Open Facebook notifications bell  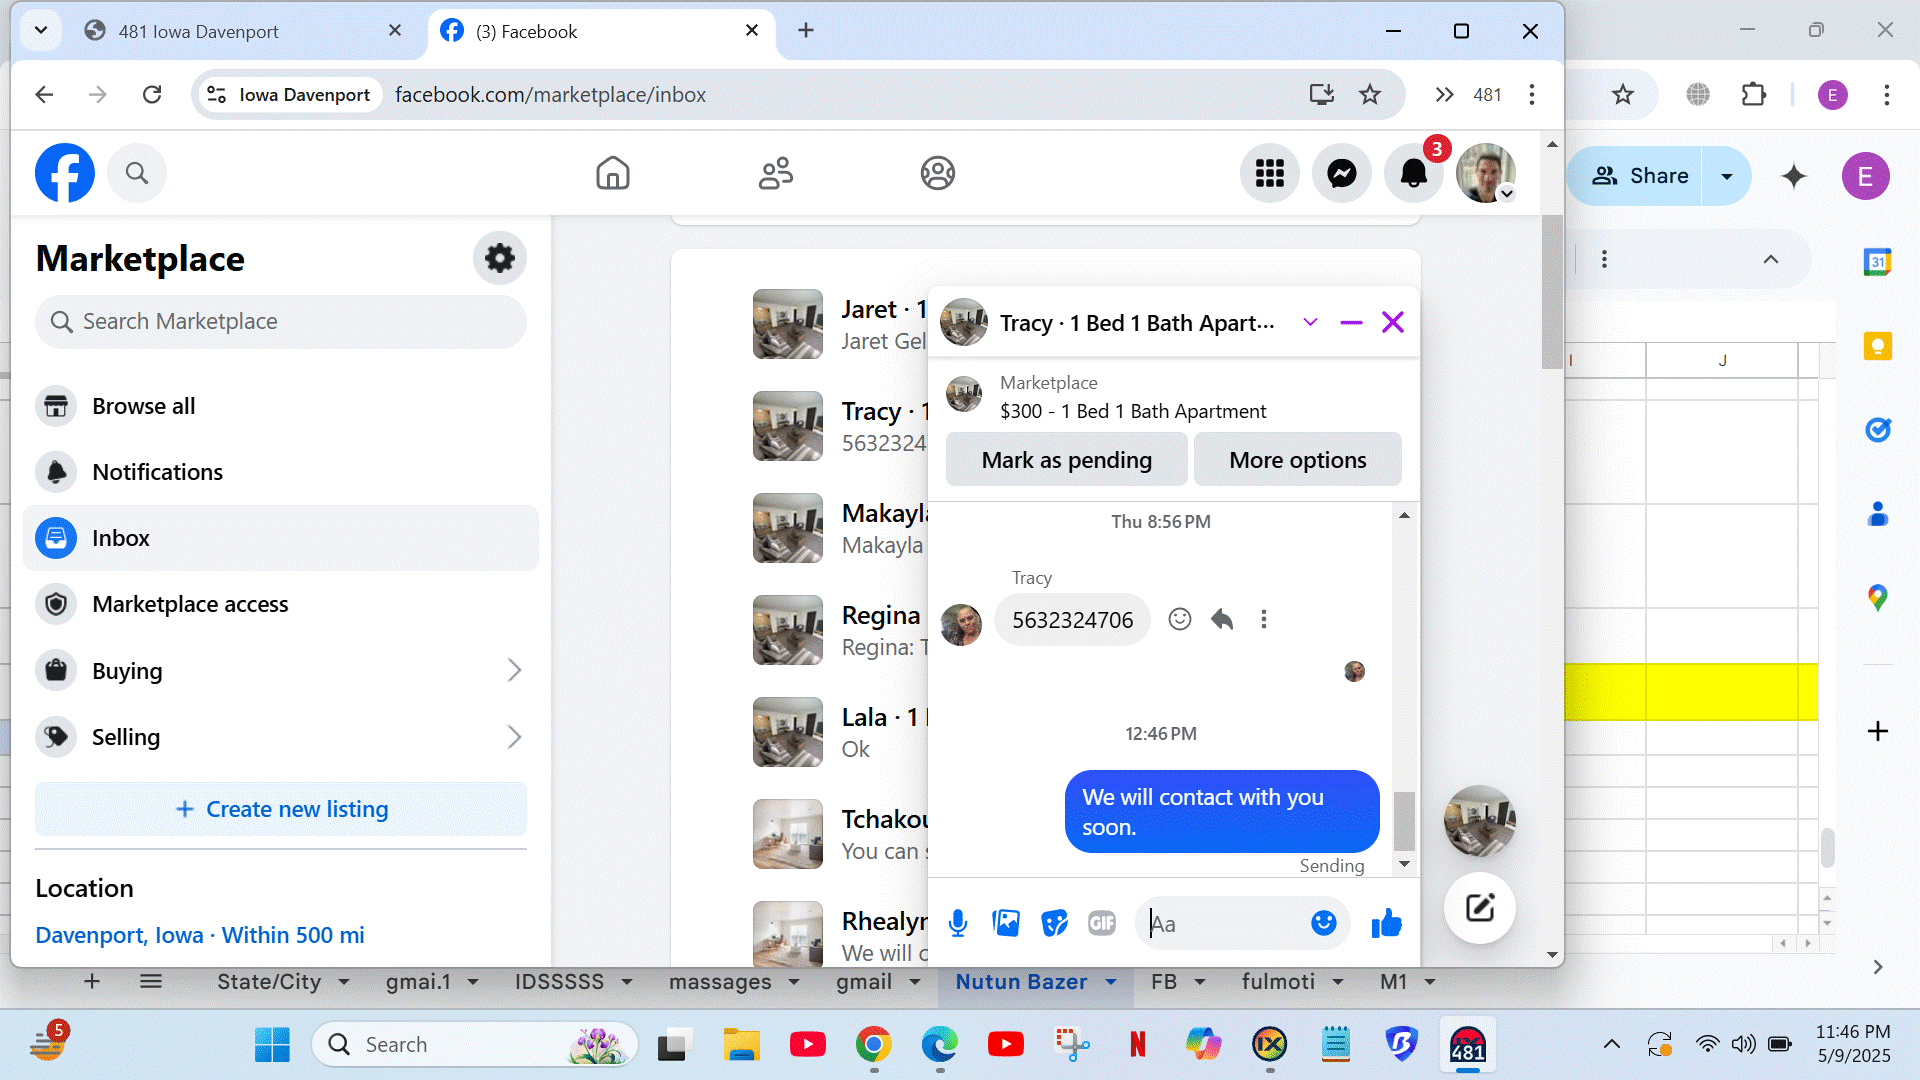(1413, 174)
